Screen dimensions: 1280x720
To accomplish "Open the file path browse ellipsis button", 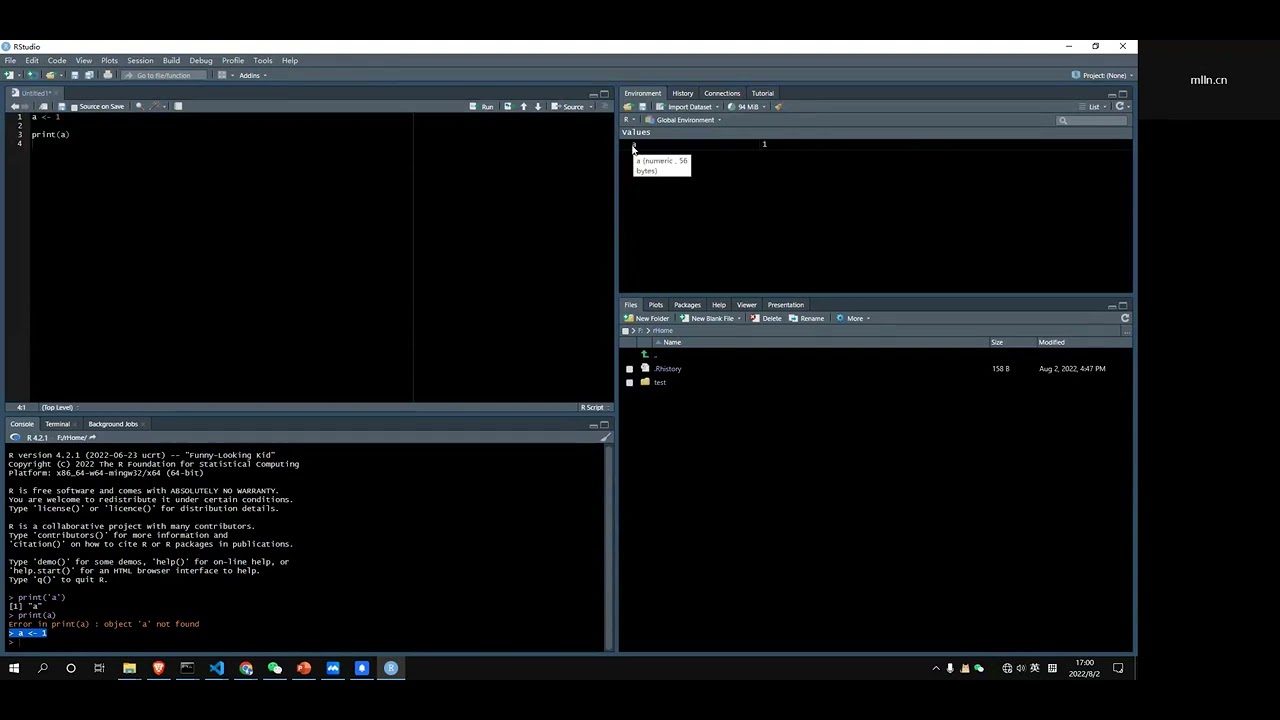I will [x=1126, y=330].
